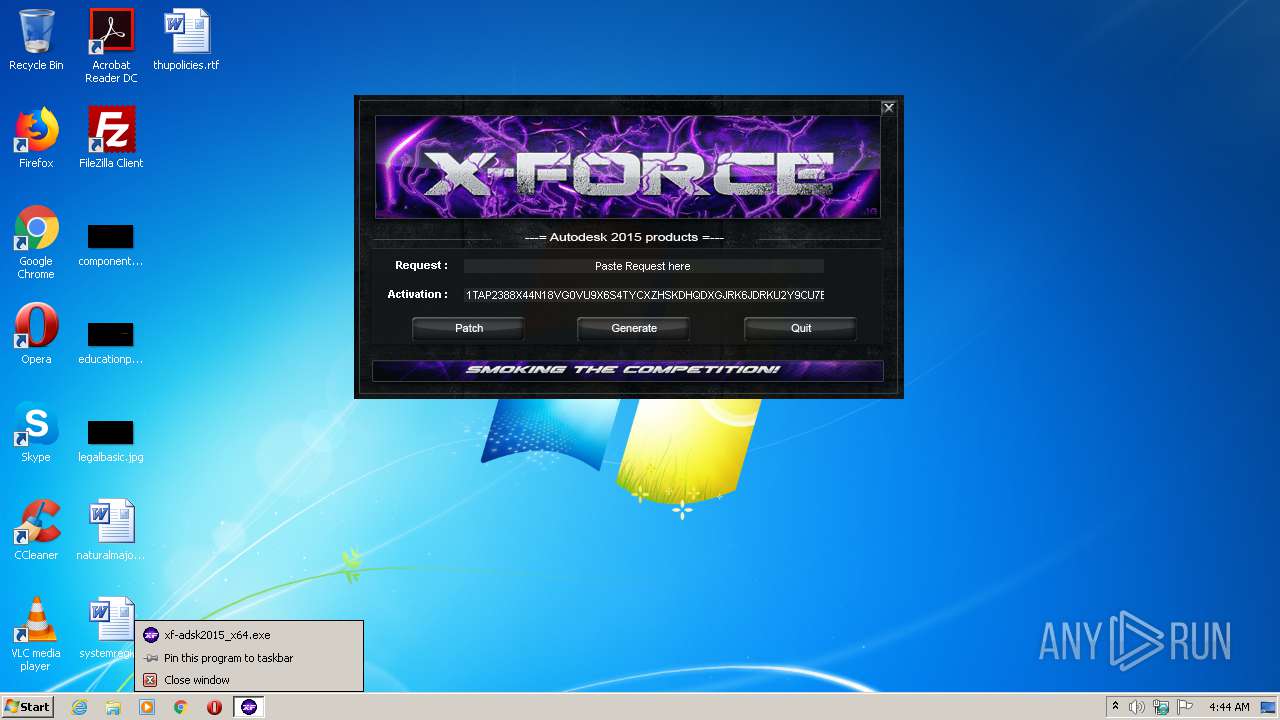Open the Start menu

pos(27,707)
